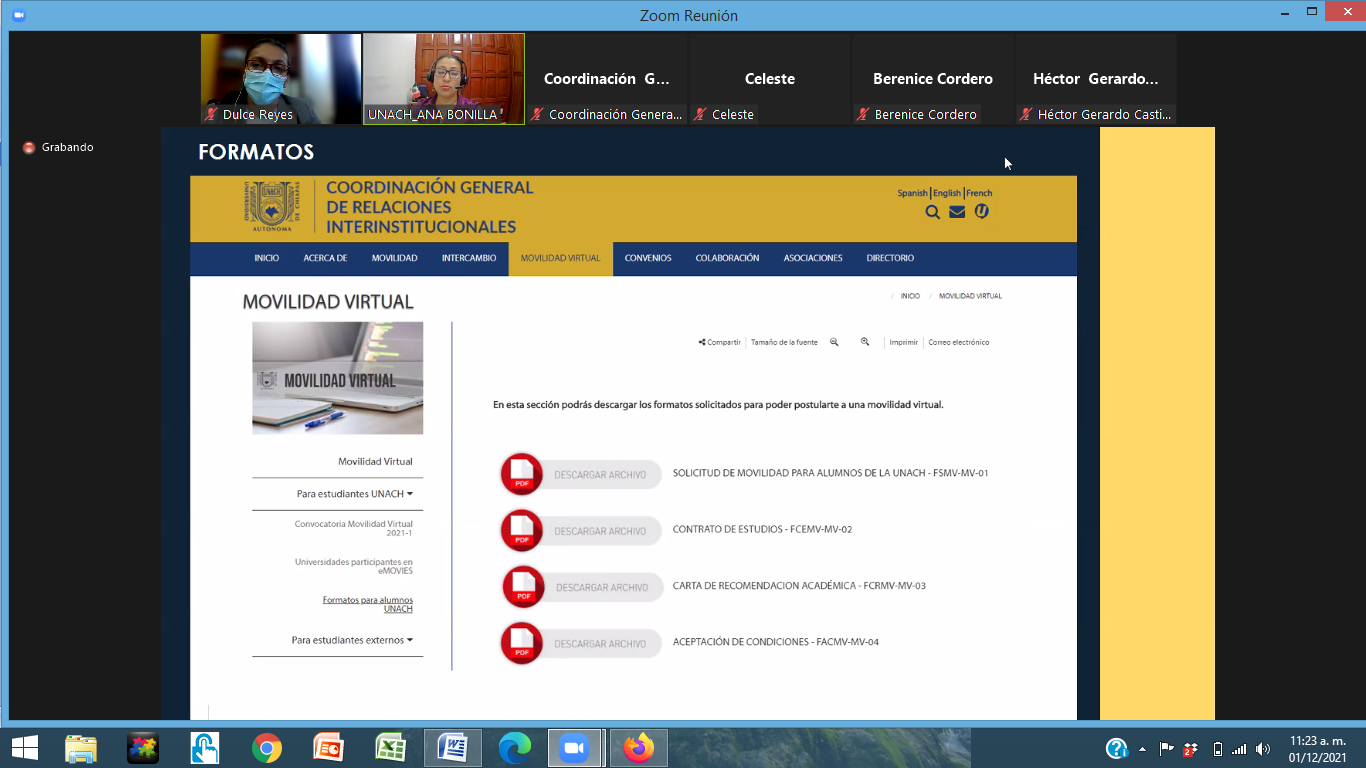Click the Movilidad Virtual banner image
Image resolution: width=1366 pixels, height=768 pixels.
coord(338,378)
